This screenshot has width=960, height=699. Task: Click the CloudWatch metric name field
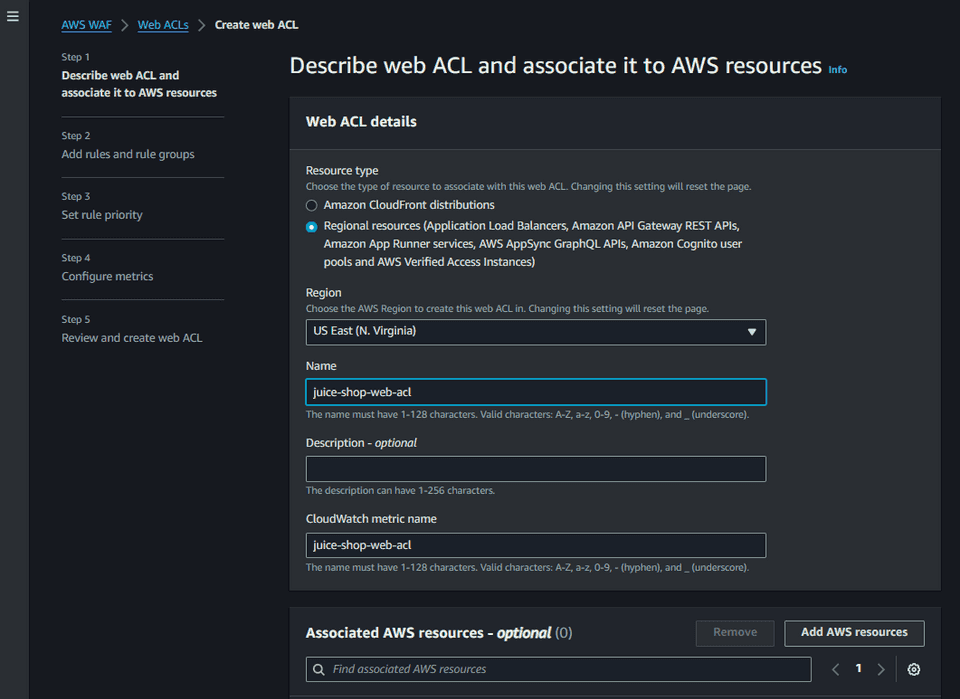536,545
